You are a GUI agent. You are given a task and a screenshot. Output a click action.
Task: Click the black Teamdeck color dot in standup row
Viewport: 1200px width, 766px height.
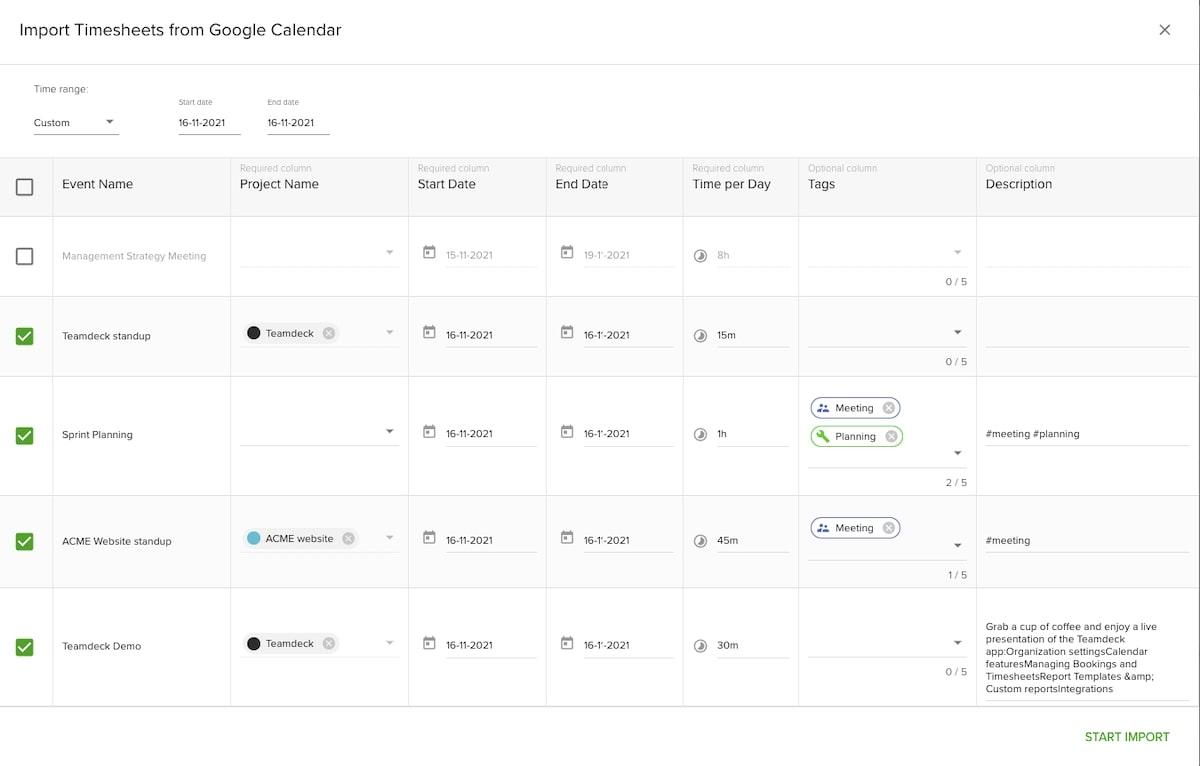coord(254,333)
